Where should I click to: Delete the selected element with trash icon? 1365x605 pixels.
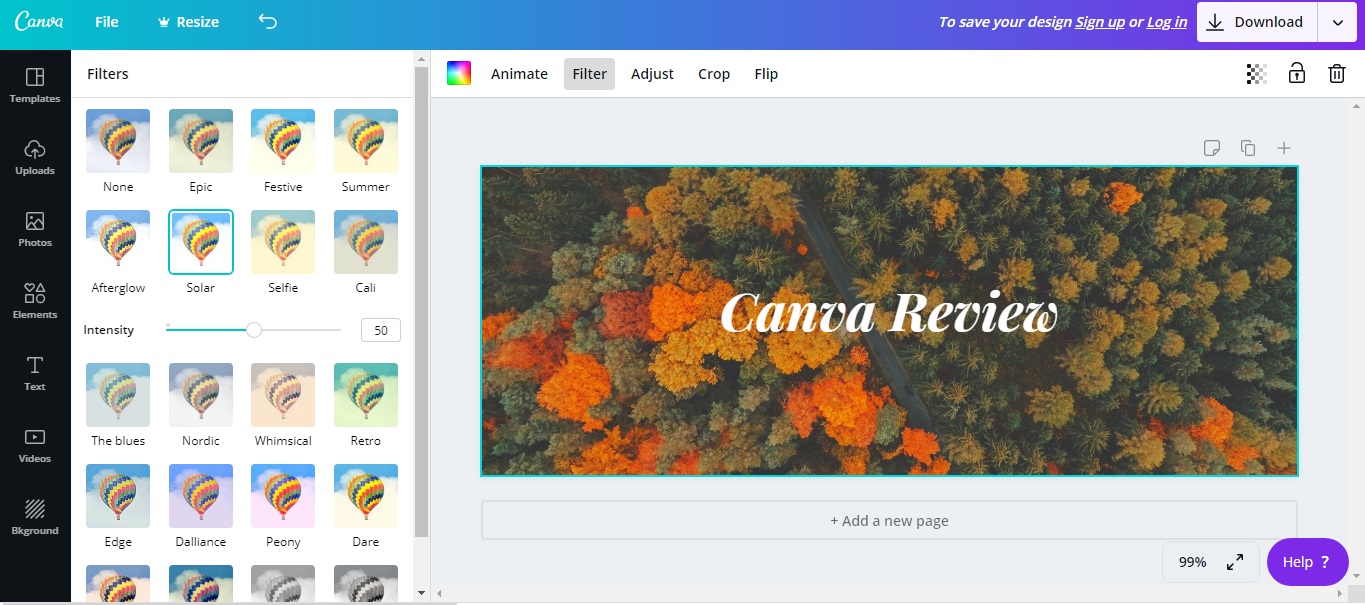click(1336, 73)
